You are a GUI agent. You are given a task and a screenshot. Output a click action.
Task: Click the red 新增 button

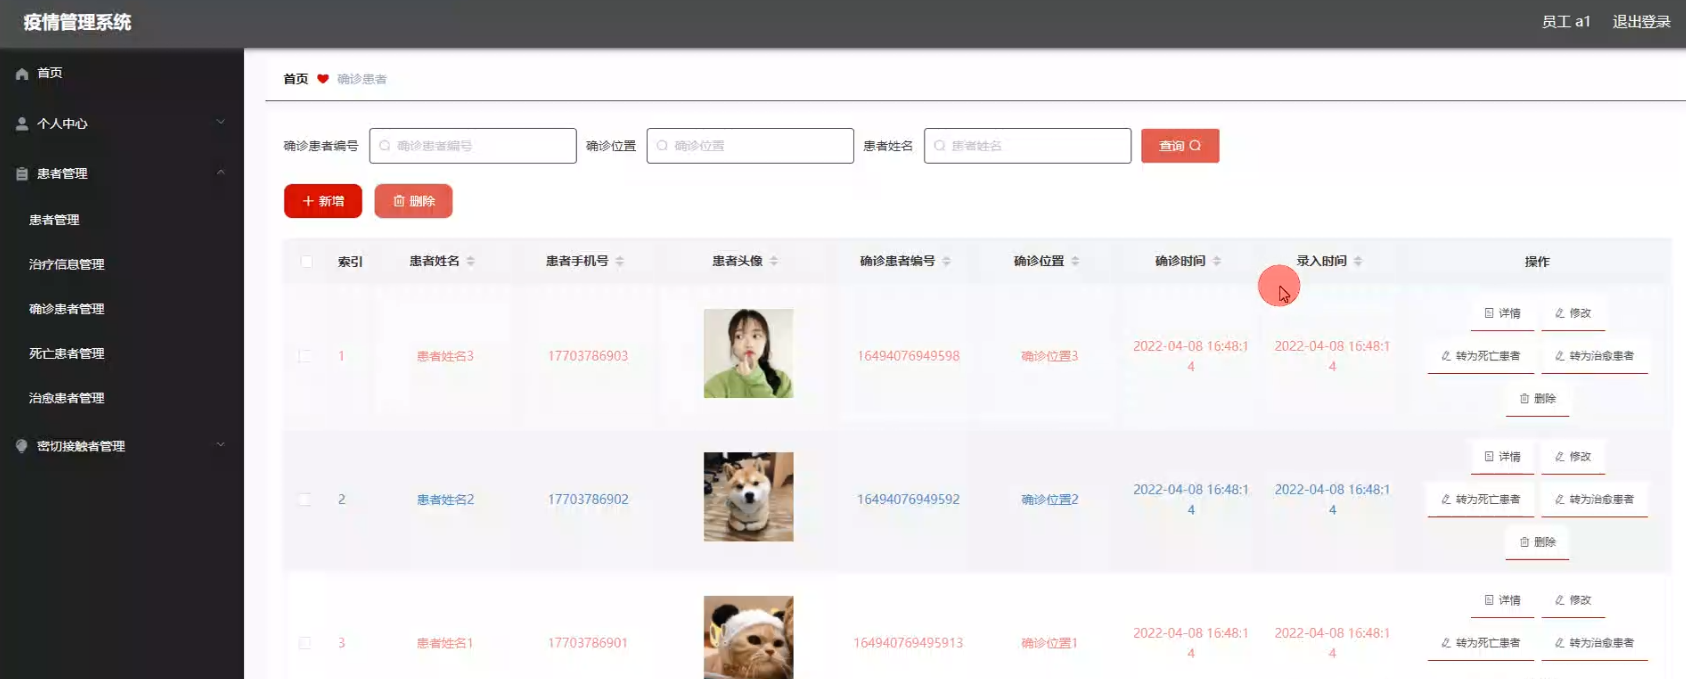tap(323, 201)
